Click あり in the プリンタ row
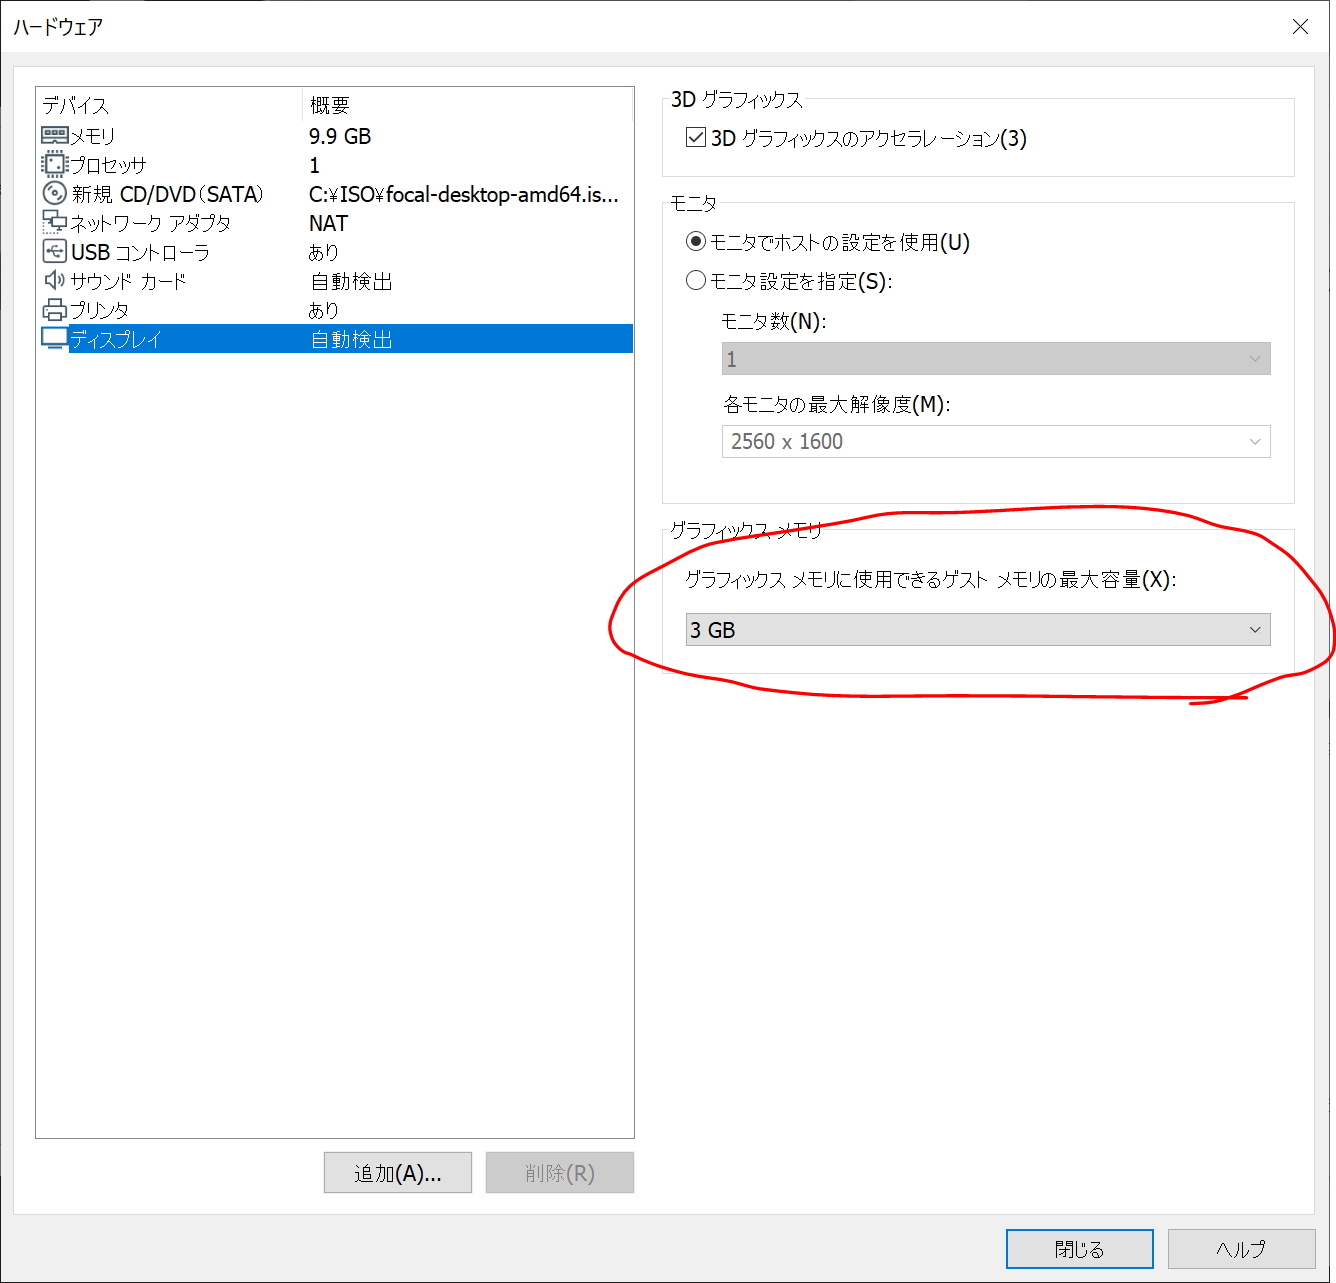 [x=324, y=310]
